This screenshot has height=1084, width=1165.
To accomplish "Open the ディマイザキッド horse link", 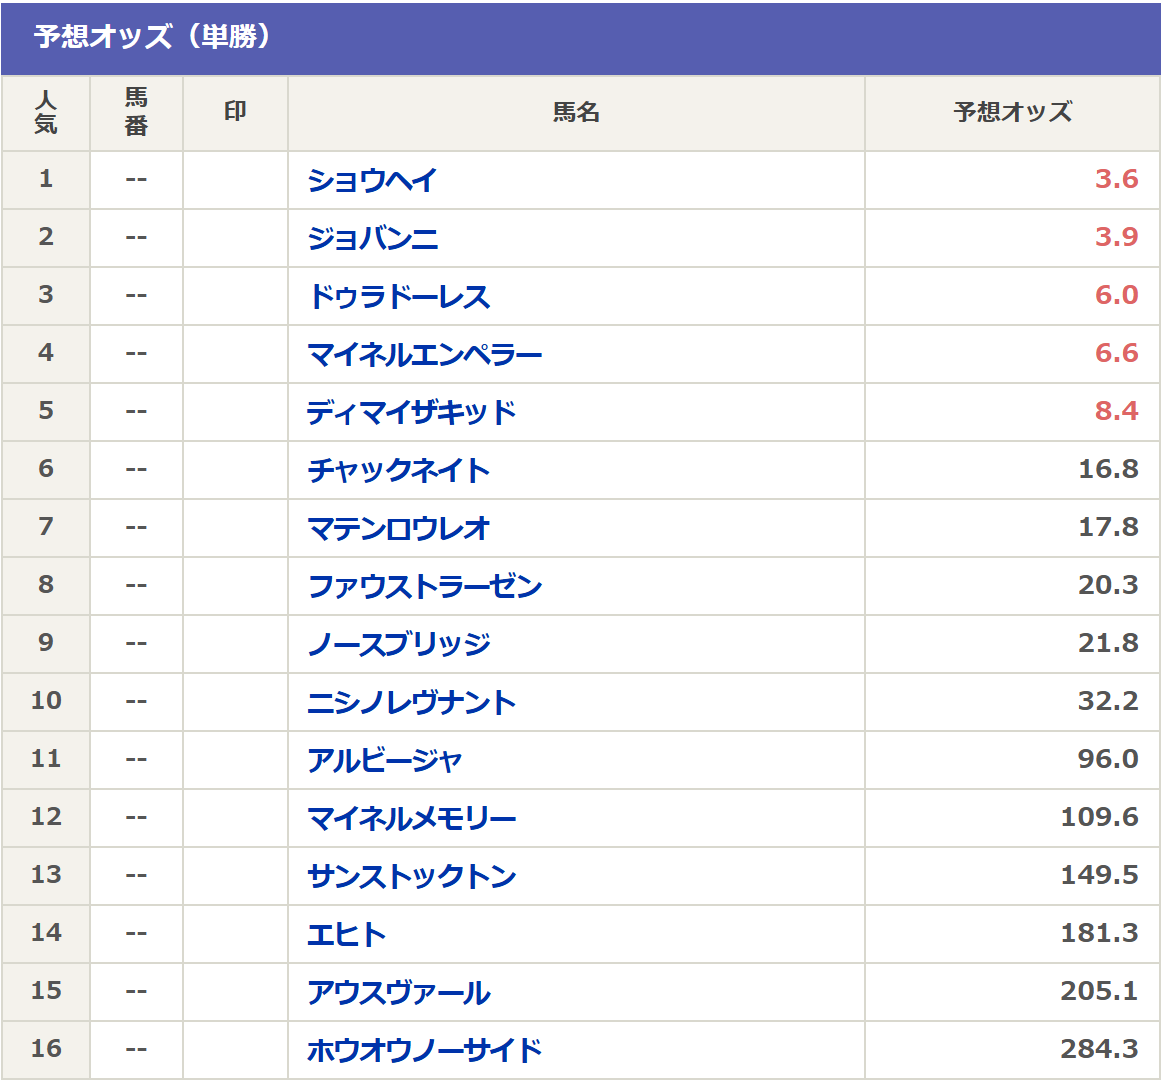I will [411, 412].
